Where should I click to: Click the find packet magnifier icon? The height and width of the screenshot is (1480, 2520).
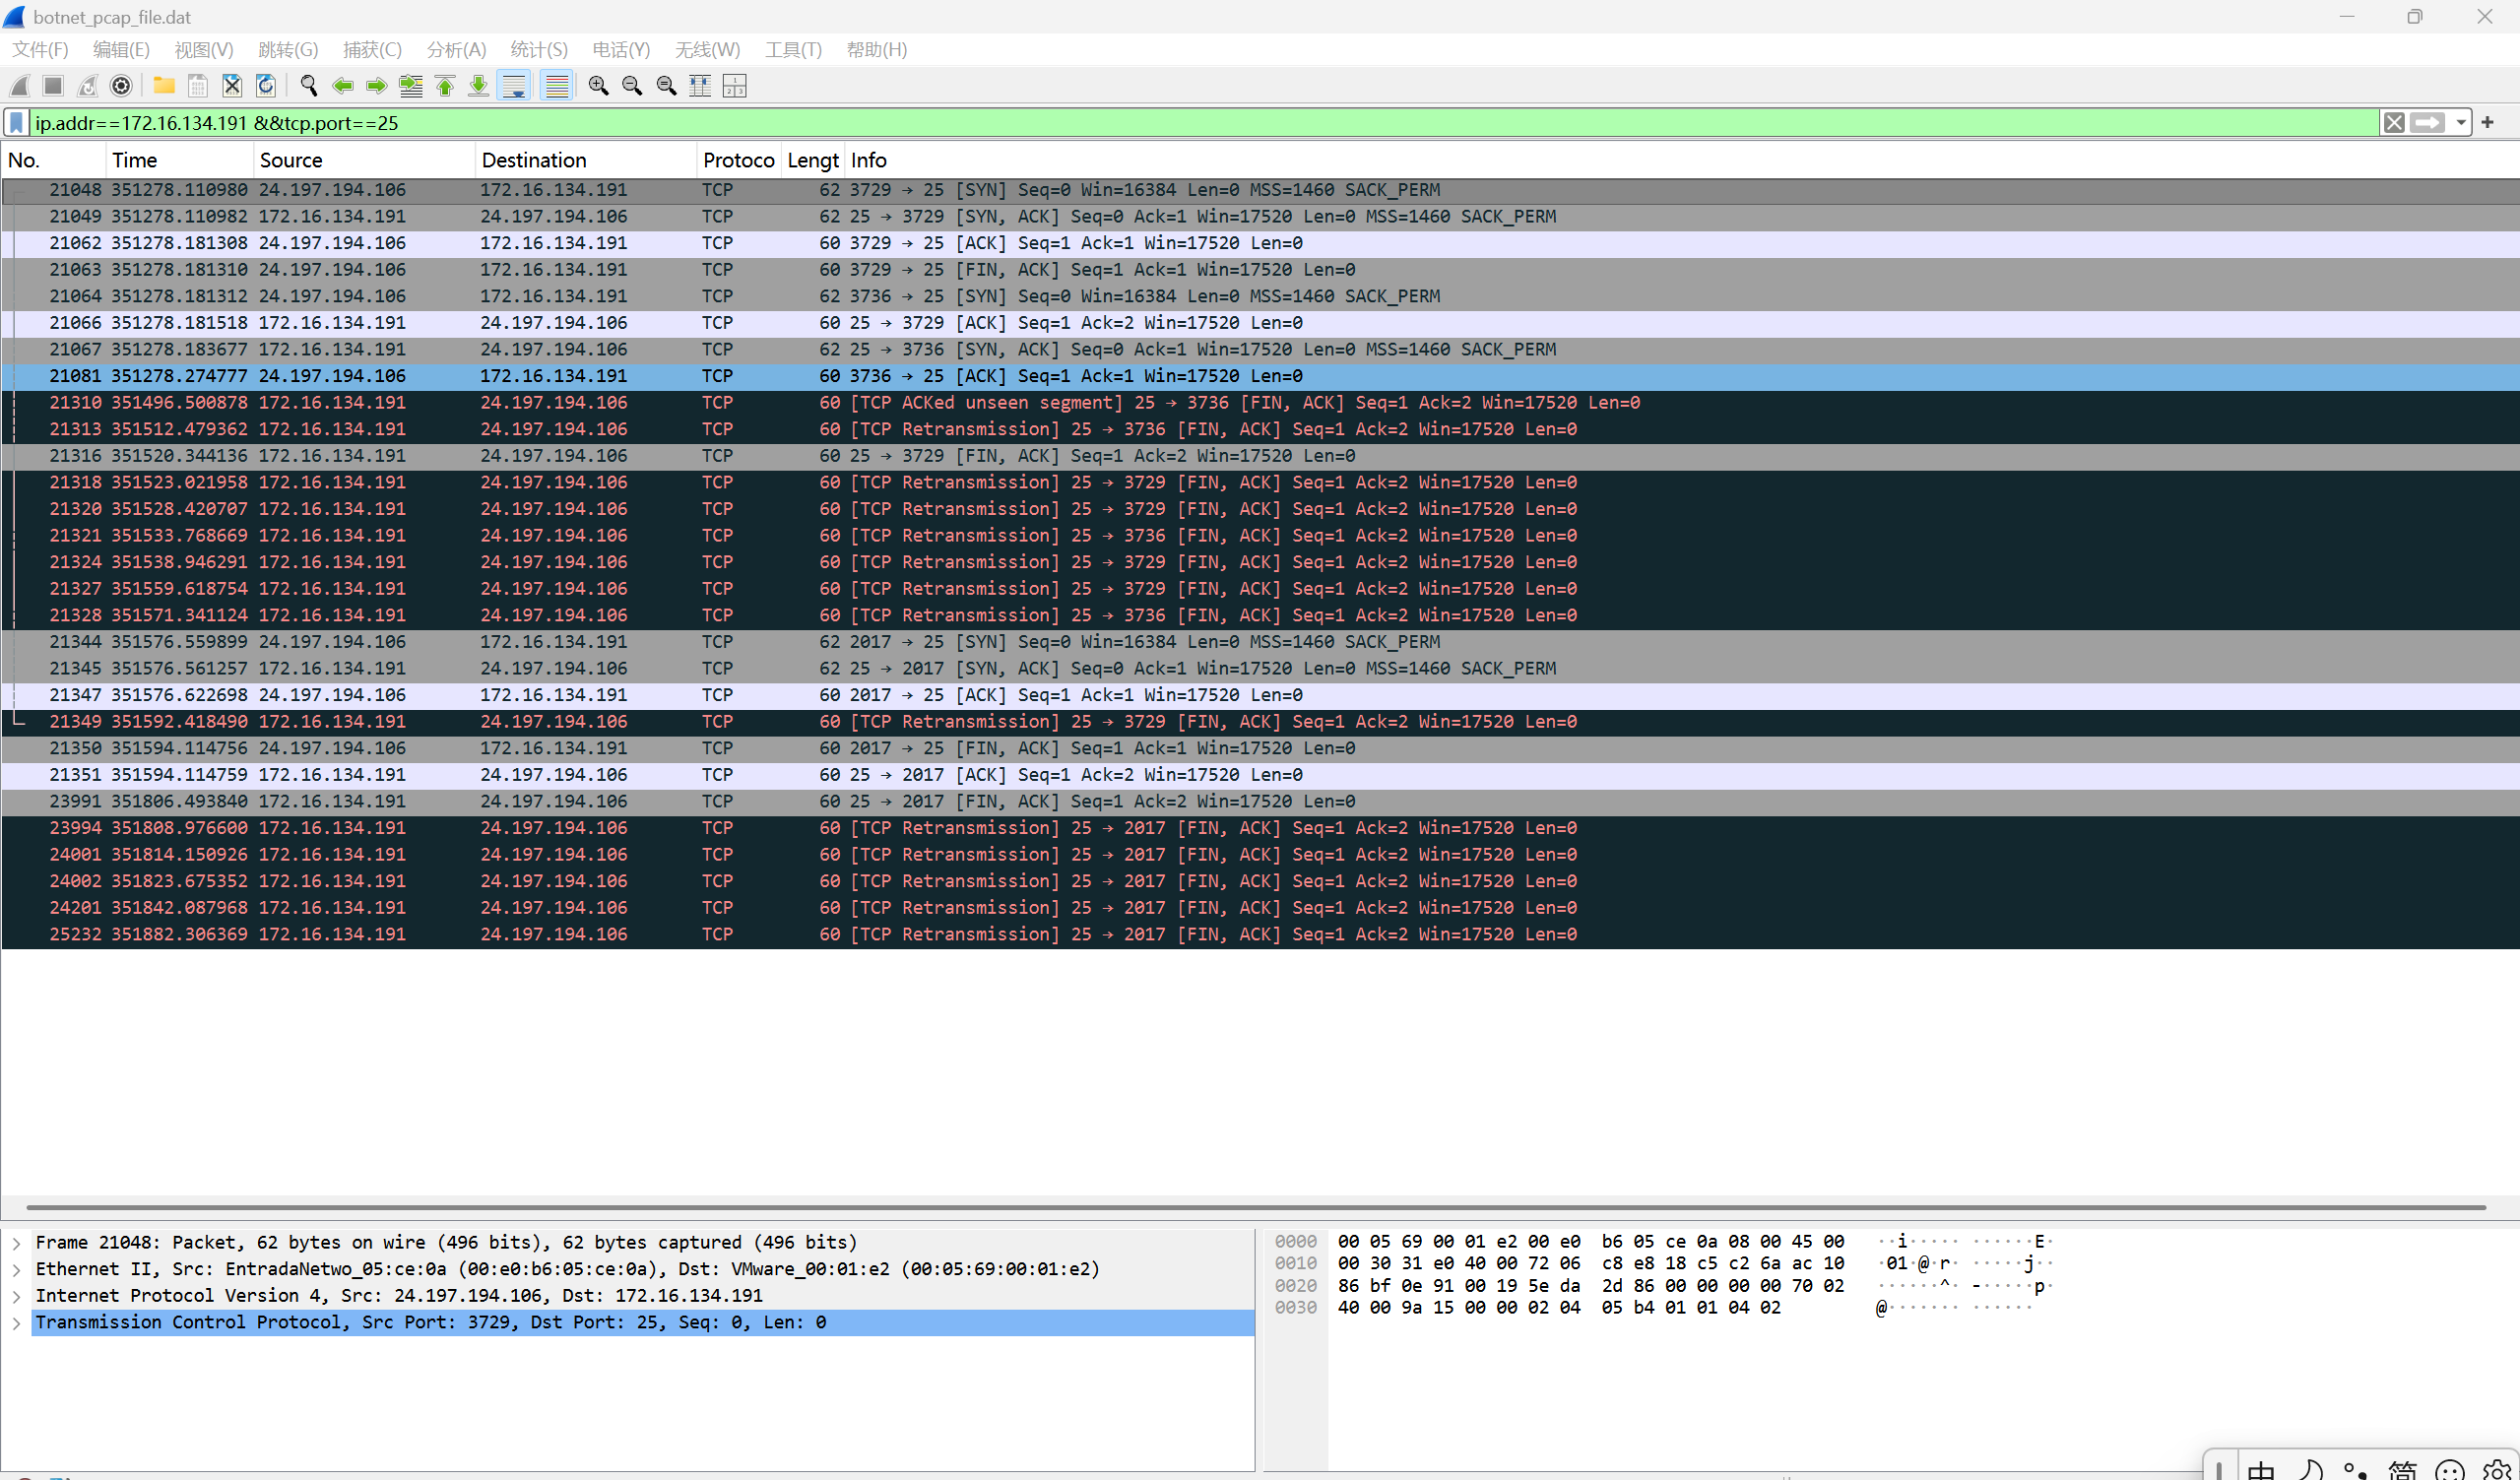[309, 86]
